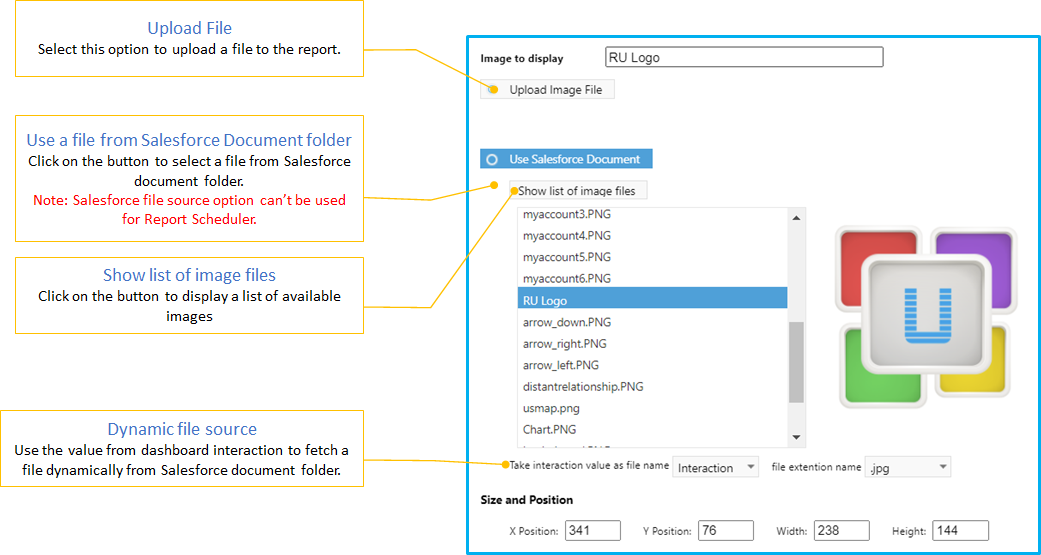Image resolution: width=1041 pixels, height=555 pixels.
Task: Select arrow_down.PNG in the image list
Action: 652,322
